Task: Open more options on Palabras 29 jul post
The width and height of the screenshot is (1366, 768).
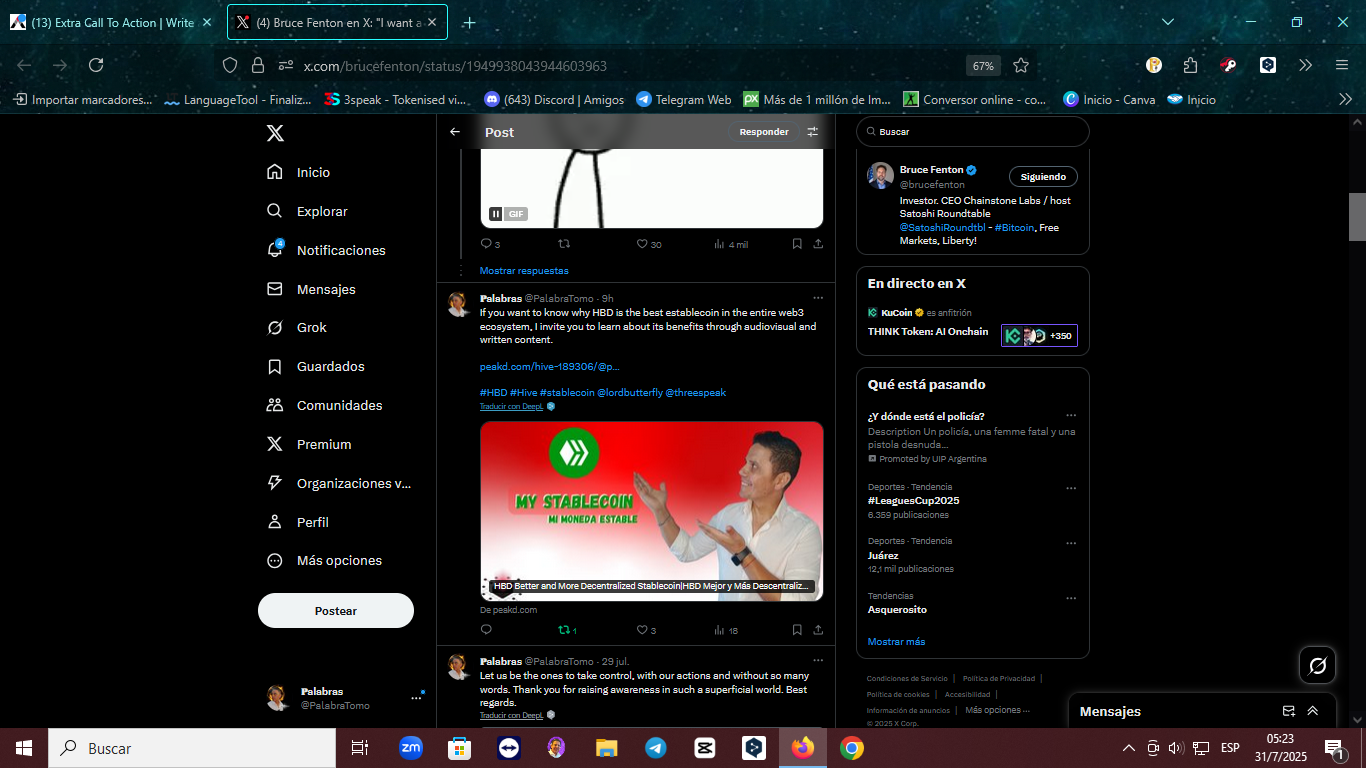Action: 818,661
